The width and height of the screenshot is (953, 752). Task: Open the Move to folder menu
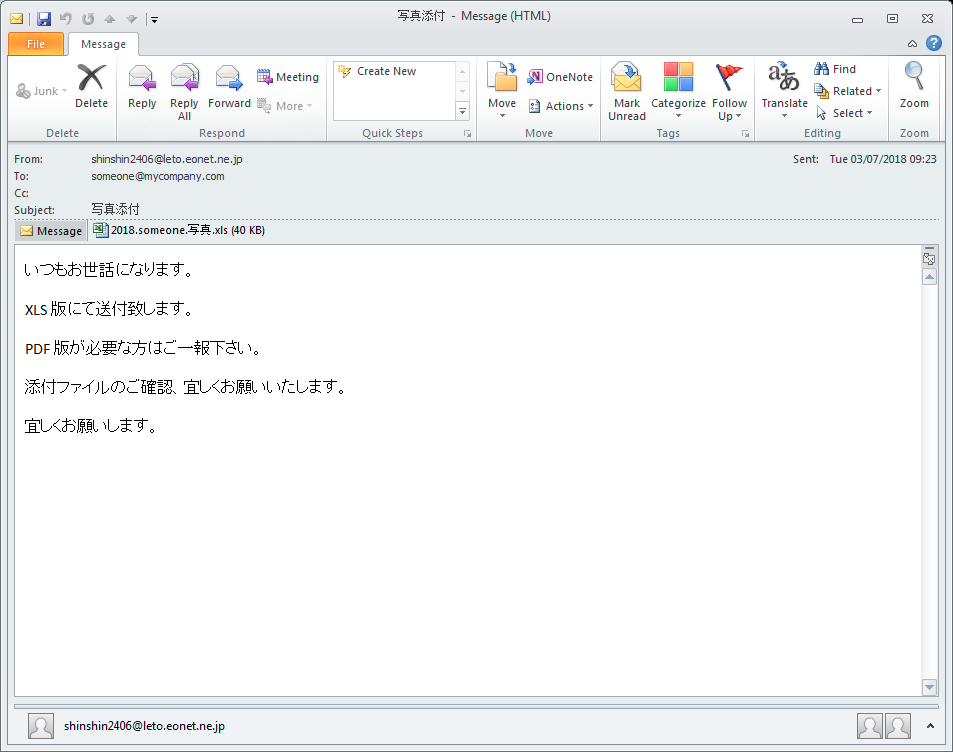(502, 90)
